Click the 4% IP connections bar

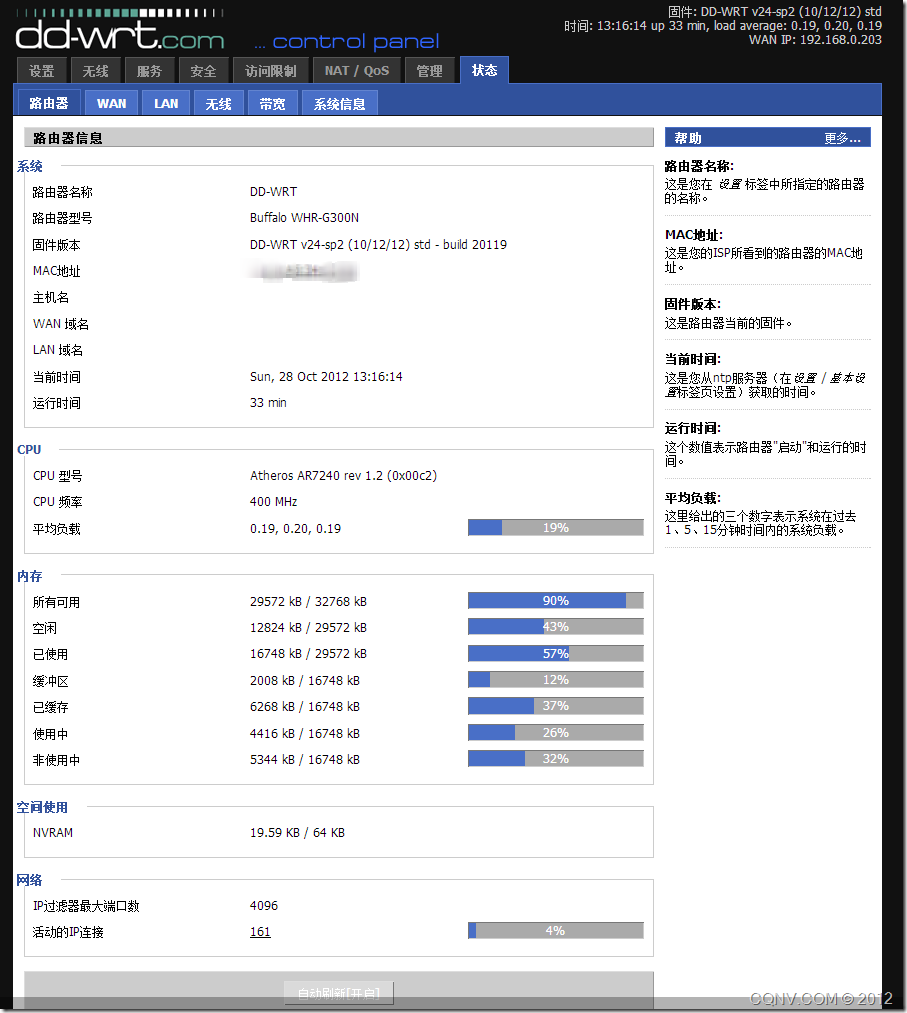(556, 930)
